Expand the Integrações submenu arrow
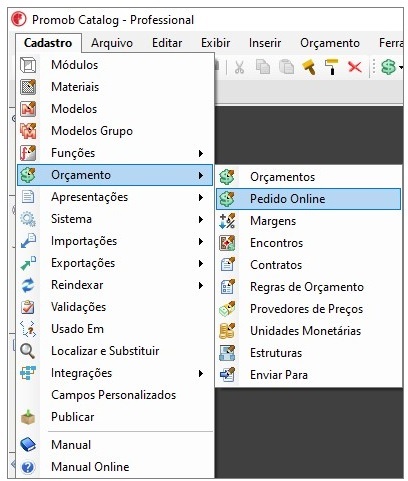The width and height of the screenshot is (408, 481). (201, 373)
